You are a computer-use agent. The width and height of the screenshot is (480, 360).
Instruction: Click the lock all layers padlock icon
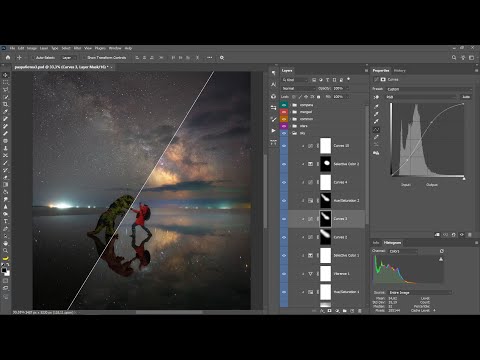318,97
